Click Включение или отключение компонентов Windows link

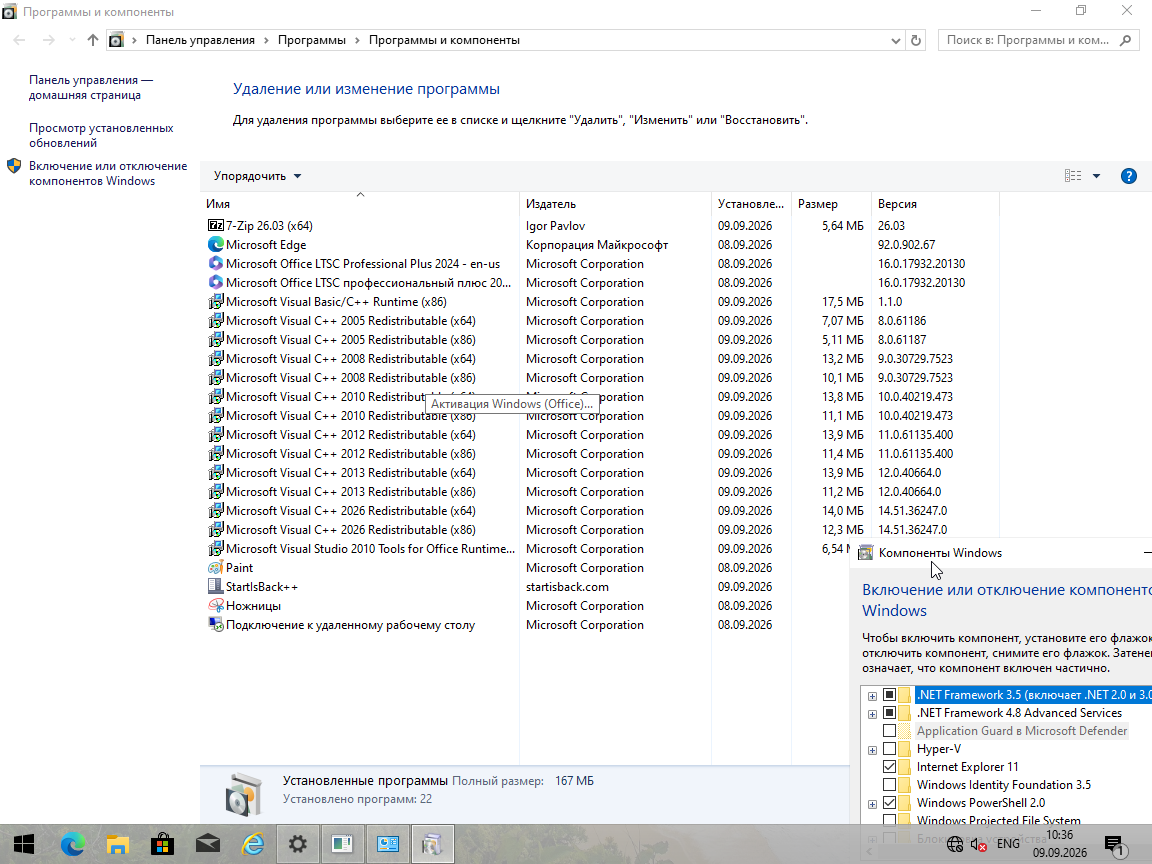coord(108,173)
